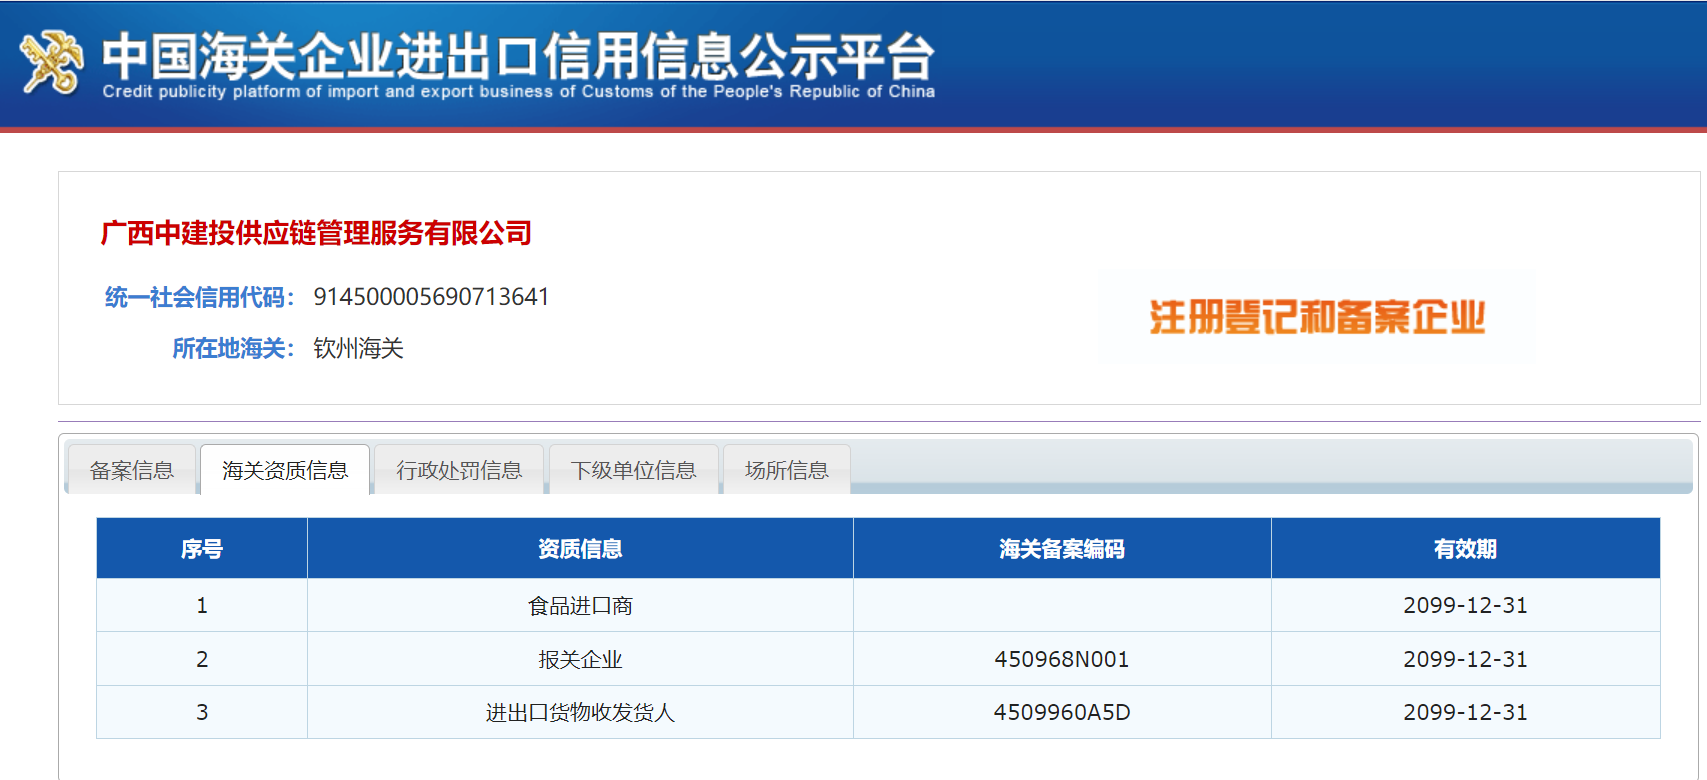Click the 中国海关企业进出口信用信息公示平台 title
Screen dimensions: 1707x780
coord(518,55)
